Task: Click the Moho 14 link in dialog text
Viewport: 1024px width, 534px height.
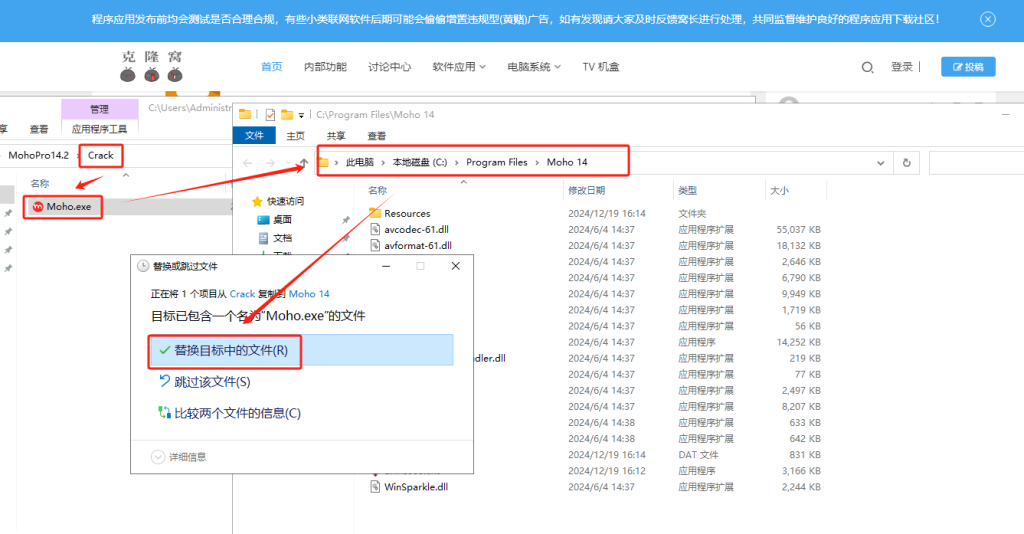Action: (309, 294)
